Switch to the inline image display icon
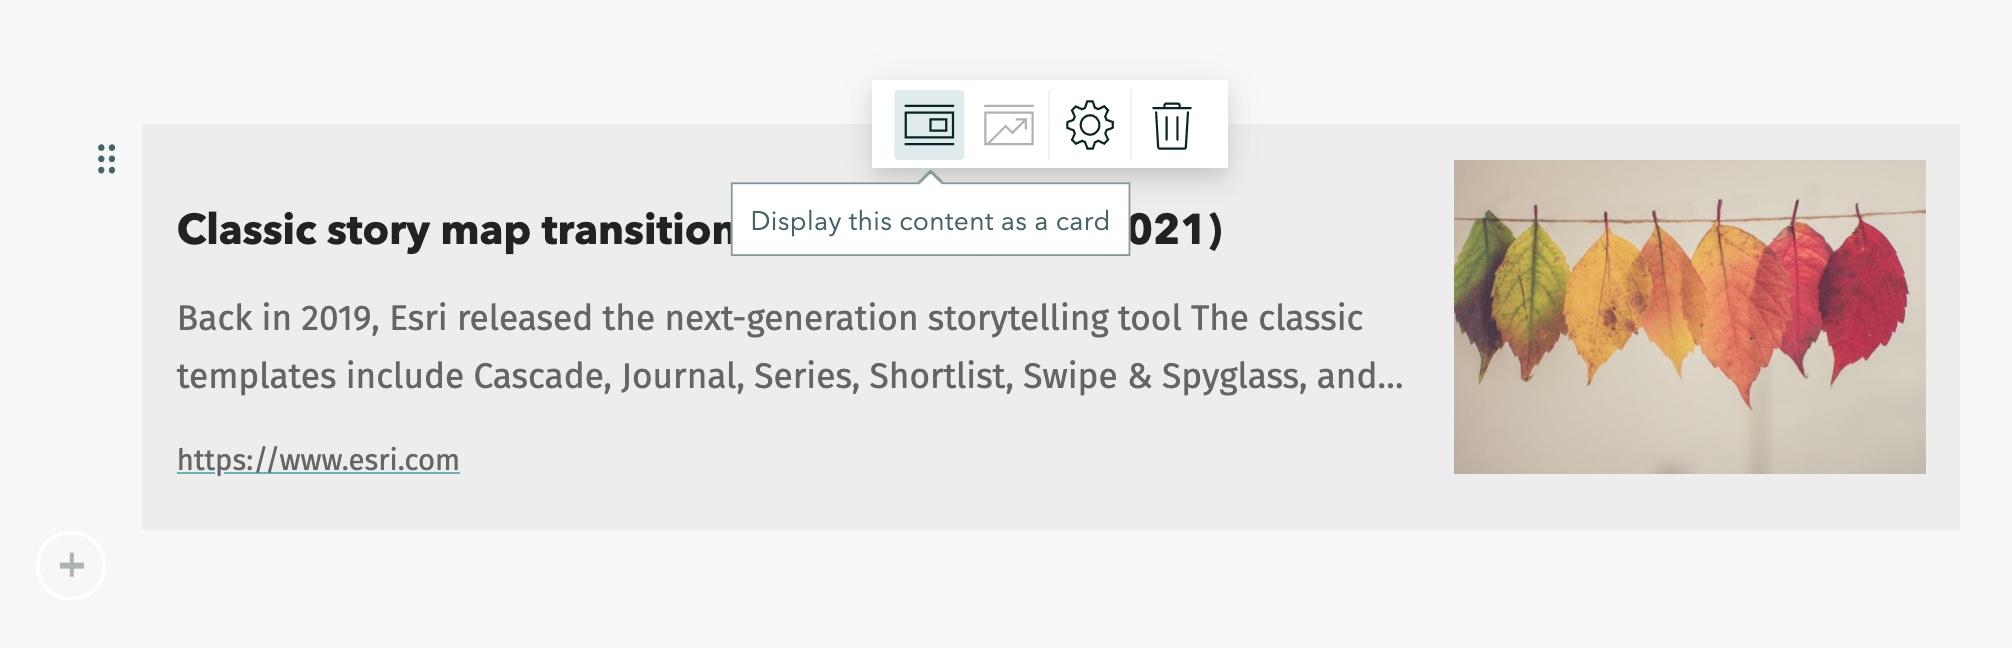2012x648 pixels. (1008, 125)
